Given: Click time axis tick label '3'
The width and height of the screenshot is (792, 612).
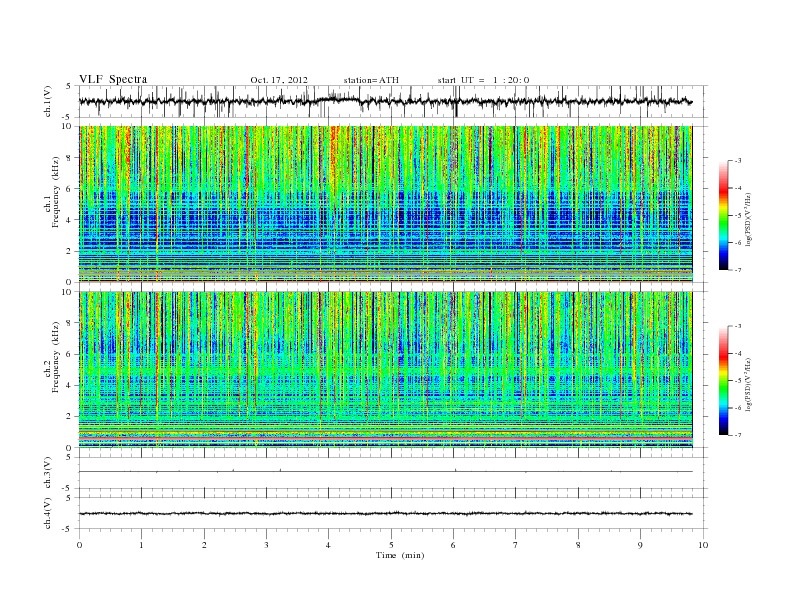Looking at the screenshot, I should pos(266,545).
